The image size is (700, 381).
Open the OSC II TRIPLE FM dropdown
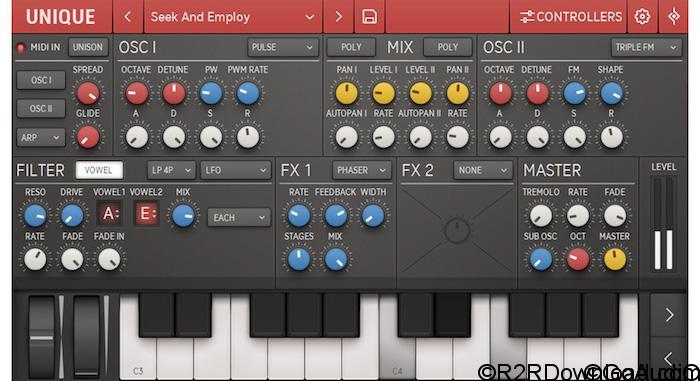[646, 47]
